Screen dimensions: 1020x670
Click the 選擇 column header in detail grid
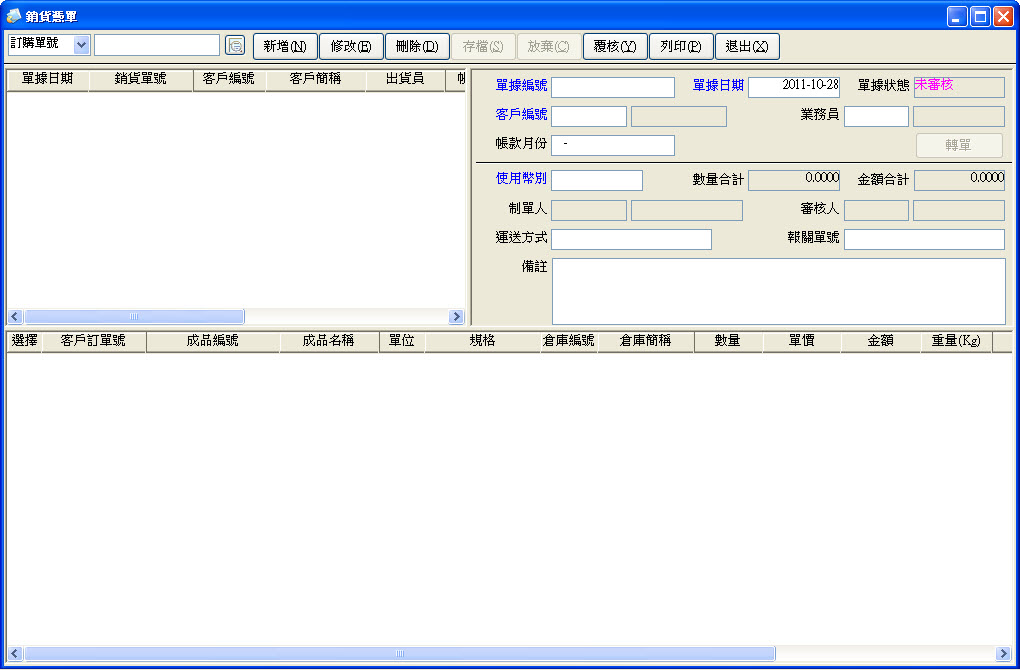pos(25,341)
